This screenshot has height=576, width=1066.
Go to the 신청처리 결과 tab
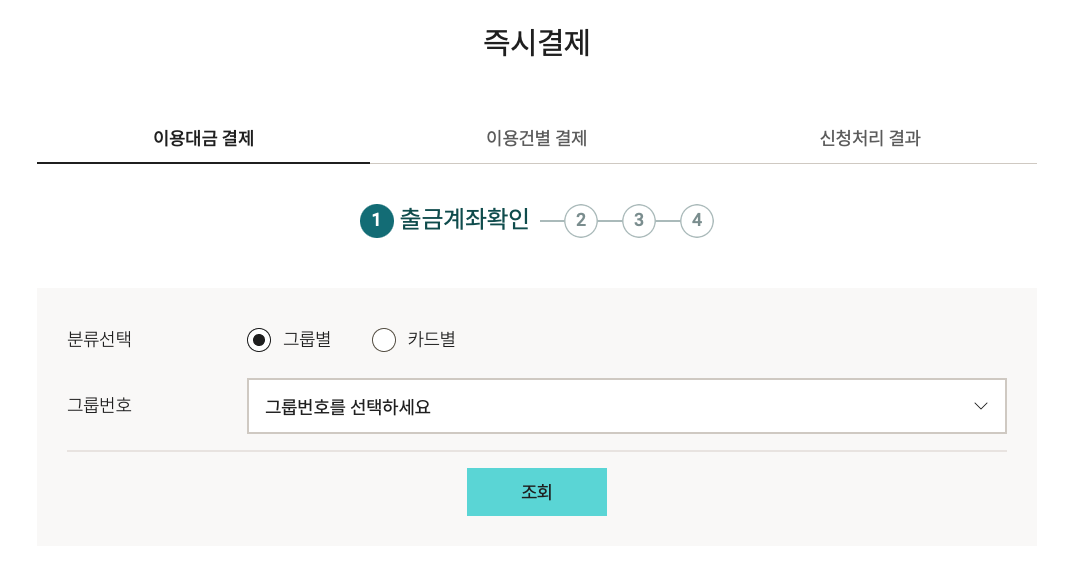coord(869,138)
